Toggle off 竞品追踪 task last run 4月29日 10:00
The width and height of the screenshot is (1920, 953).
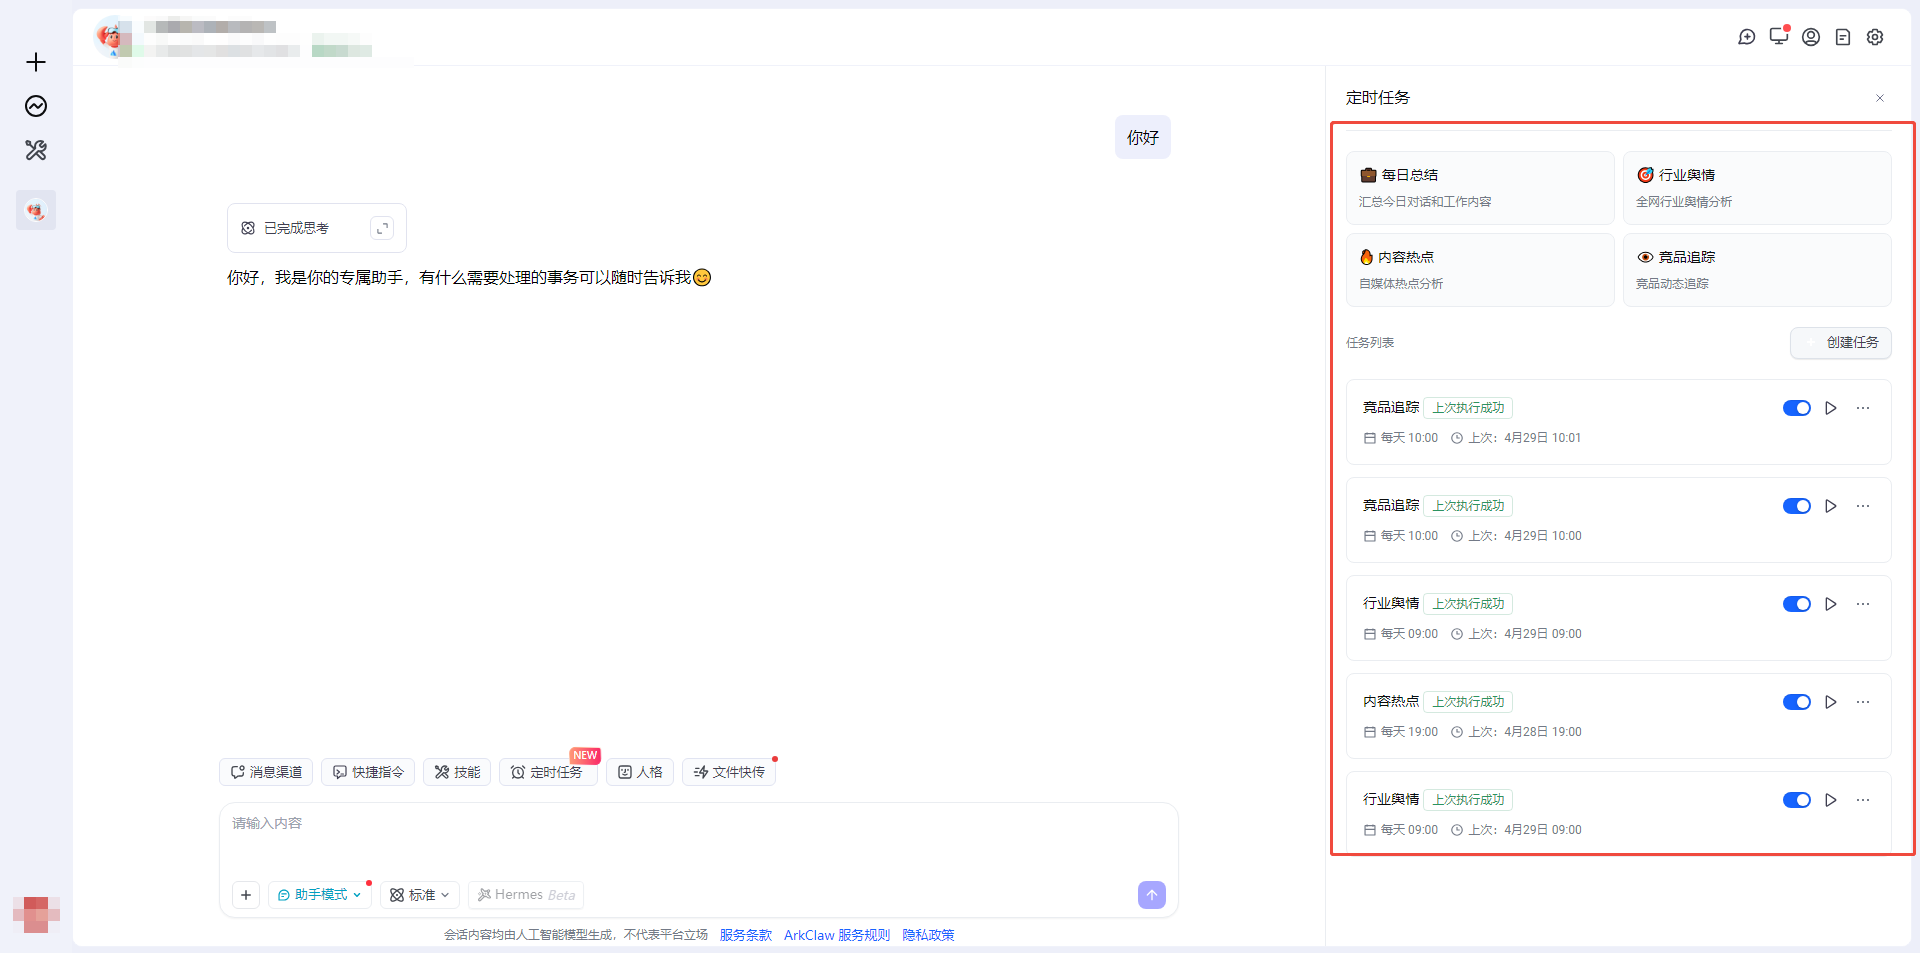(1797, 506)
